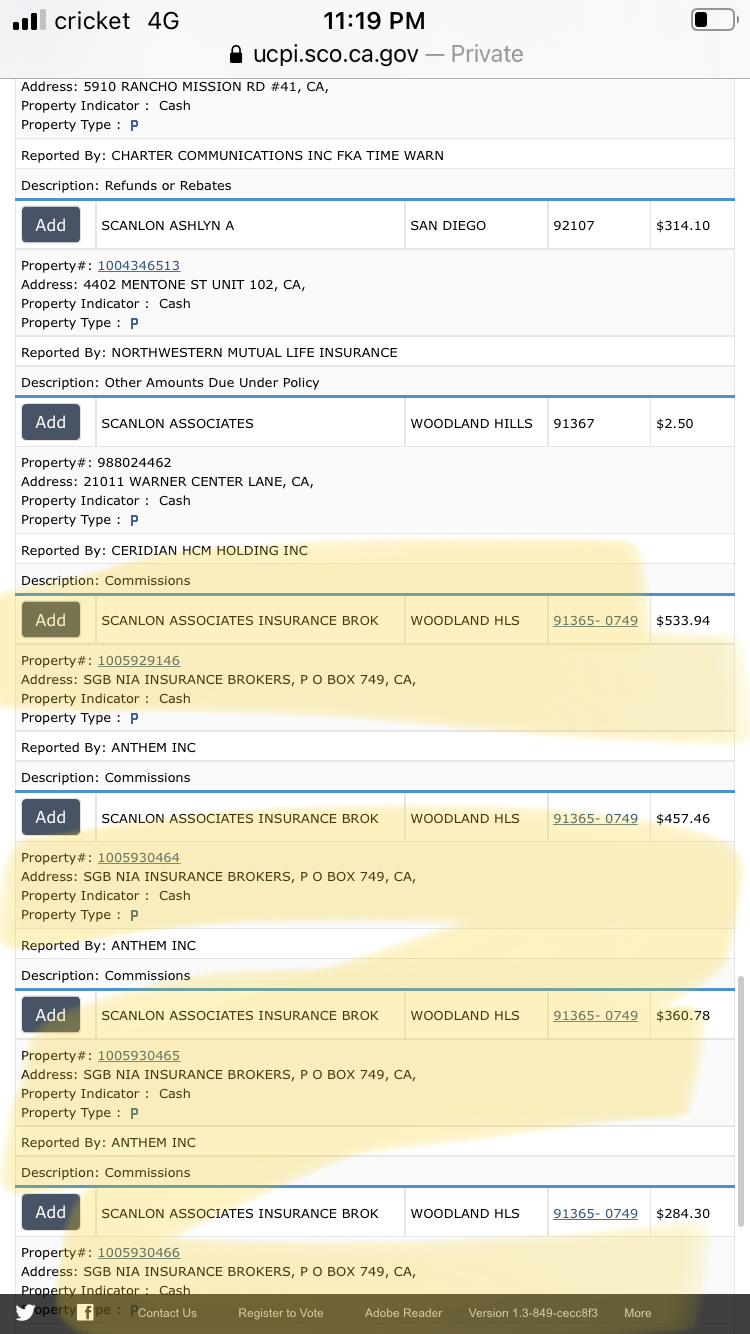Add the $457.46 Scanlon Associates property
This screenshot has height=1334, width=750.
(x=51, y=817)
